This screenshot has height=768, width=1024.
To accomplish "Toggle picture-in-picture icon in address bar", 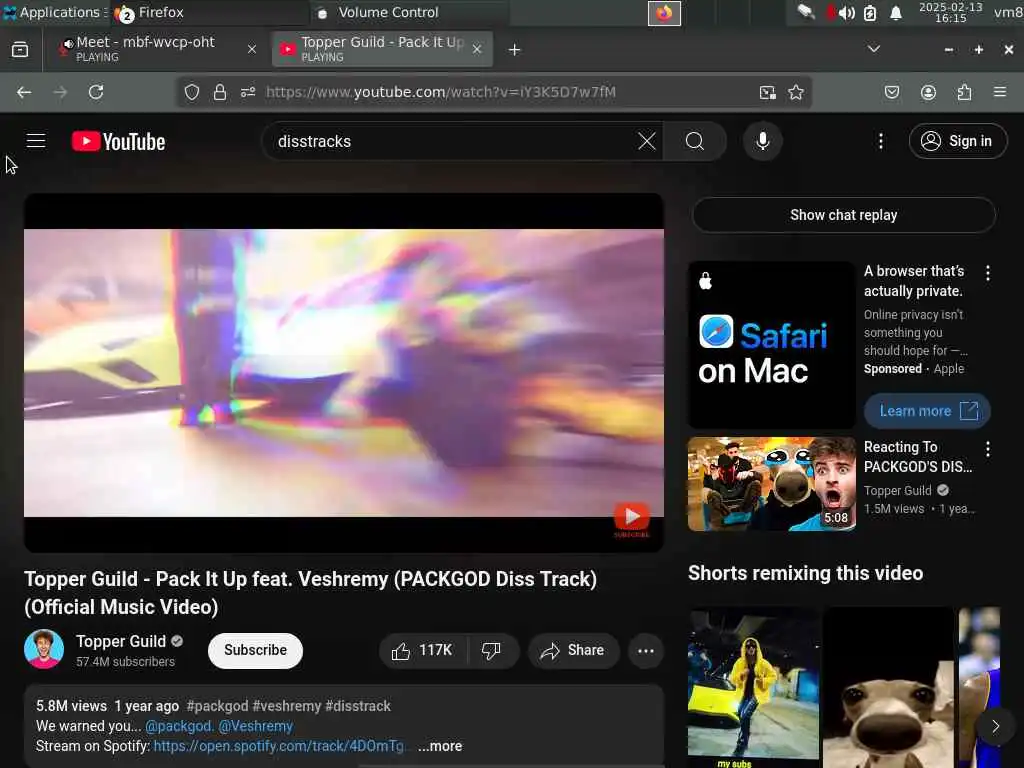I will 768,92.
